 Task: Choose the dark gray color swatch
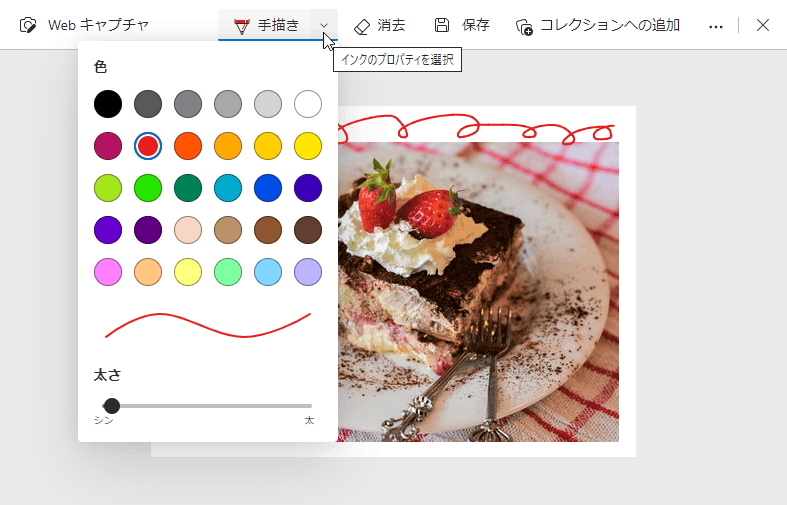click(148, 104)
